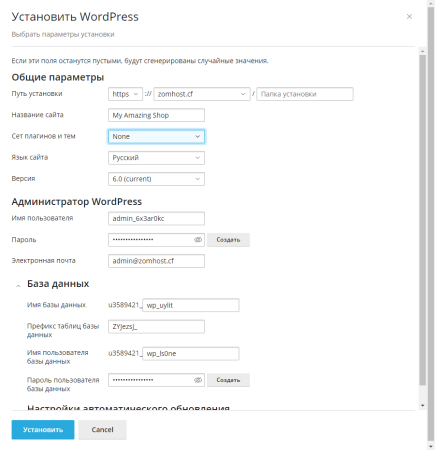Click the table prefix field ZYJezsJ_
The image size is (435, 450).
[x=156, y=327]
